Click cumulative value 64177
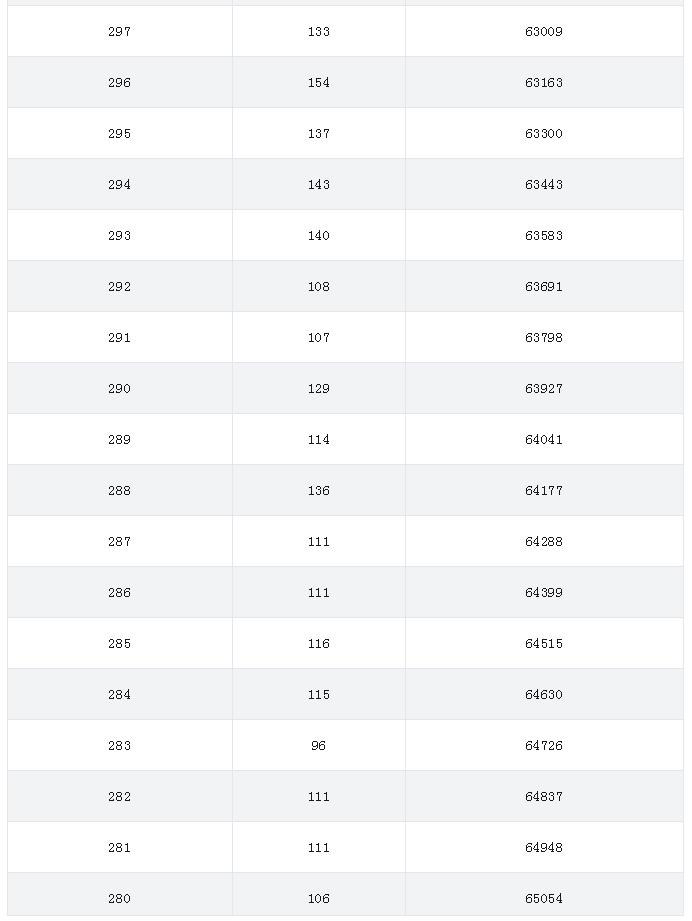Screen dimensions: 692x921 click(x=544, y=490)
